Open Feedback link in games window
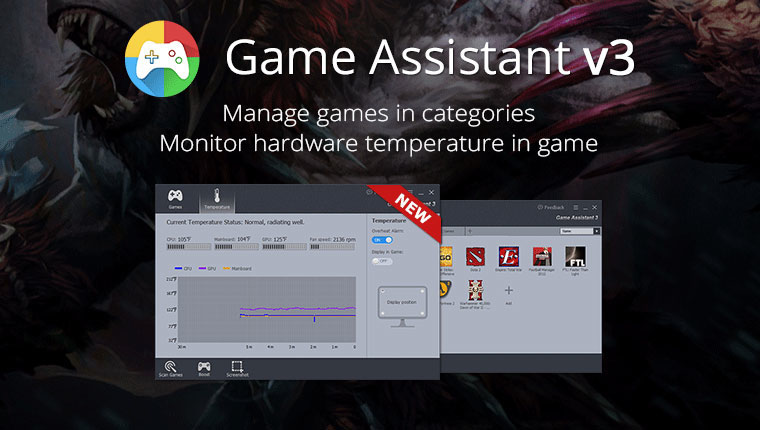 point(551,207)
